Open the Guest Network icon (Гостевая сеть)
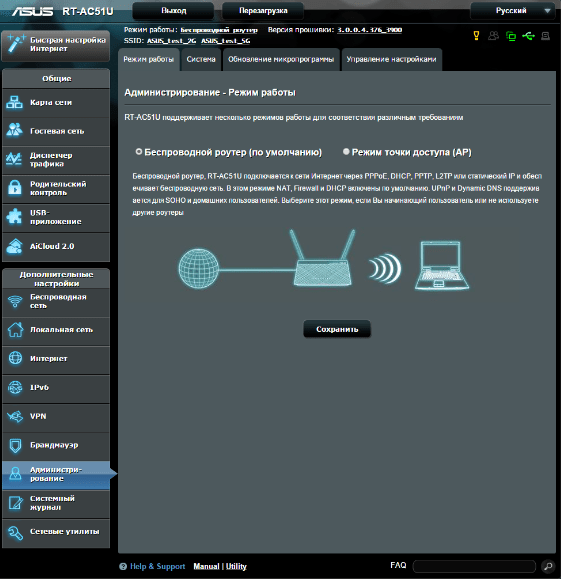The width and height of the screenshot is (561, 579). [14, 130]
